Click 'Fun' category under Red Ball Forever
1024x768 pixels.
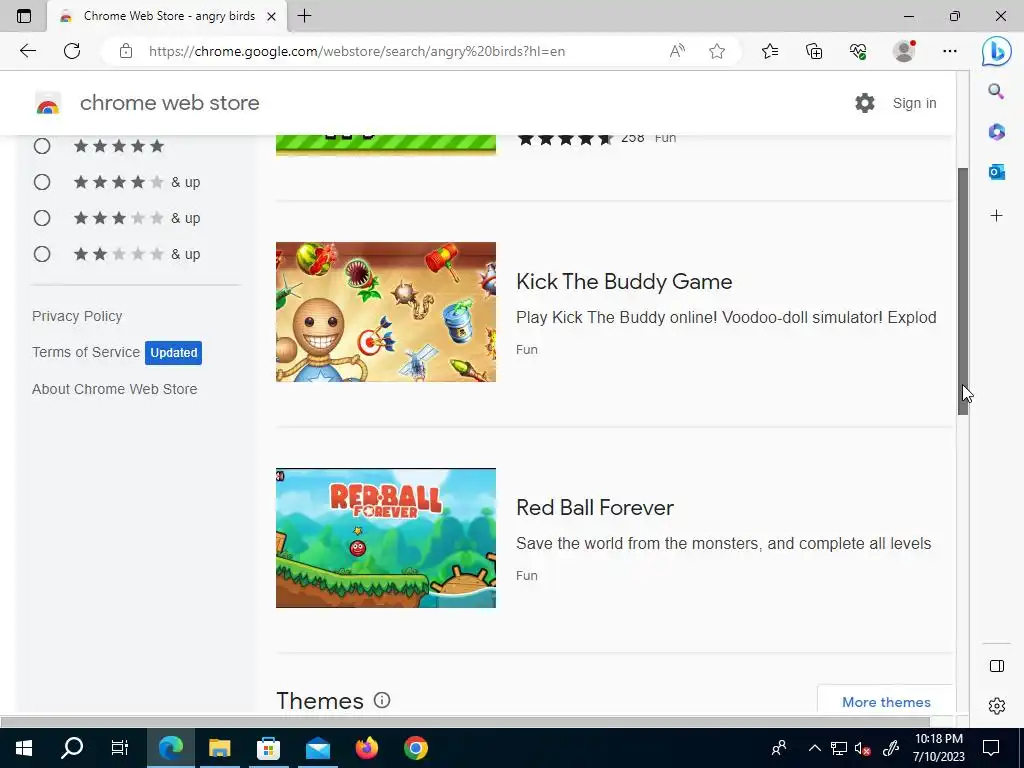tap(526, 575)
